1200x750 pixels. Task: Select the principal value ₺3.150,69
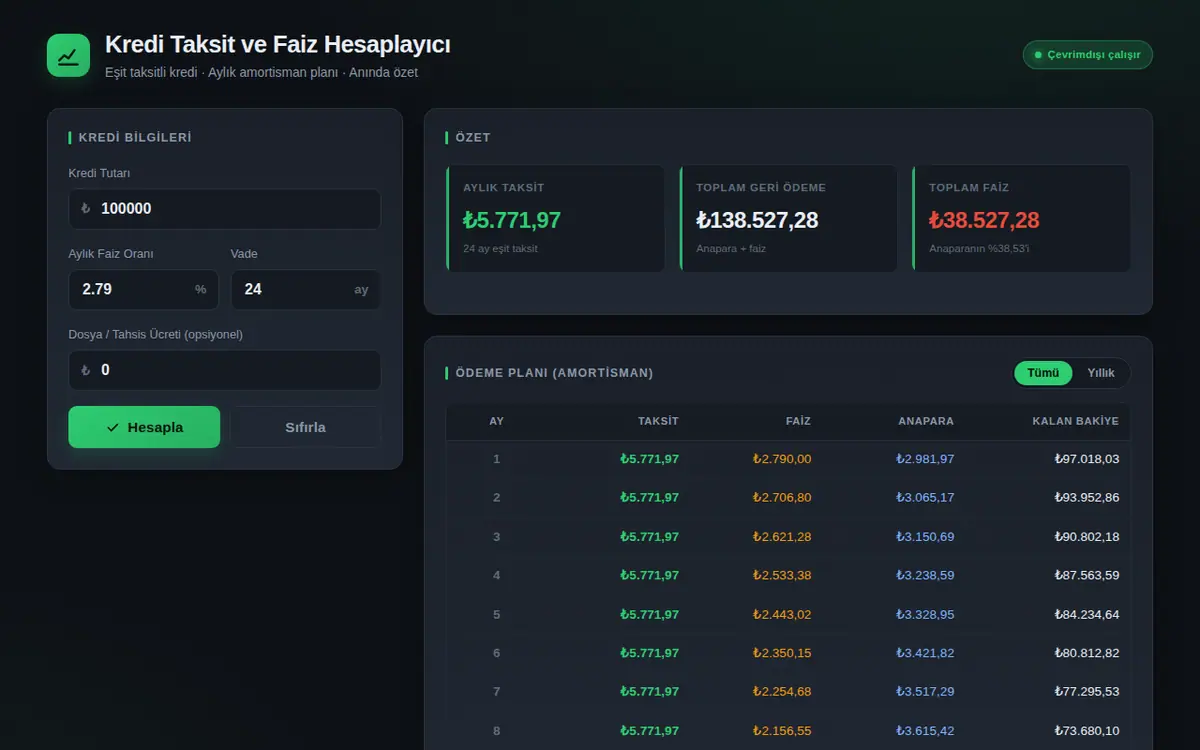pos(925,537)
